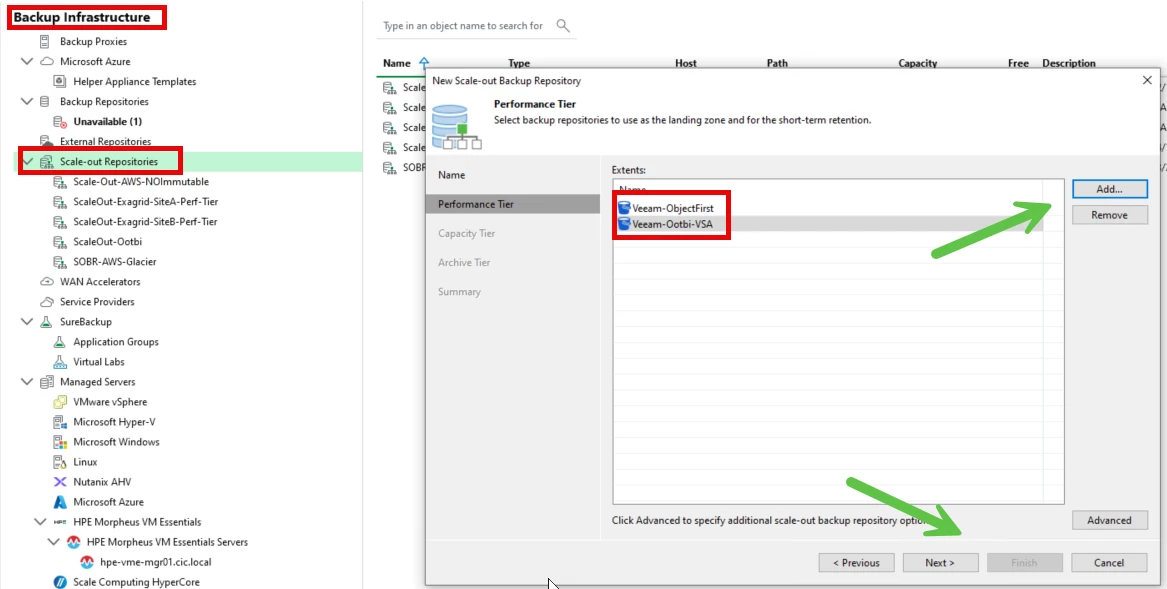Image resolution: width=1167 pixels, height=589 pixels.
Task: Click the ScaleOut-Exagrid-SiteB-Perf-Tier icon
Action: pos(60,222)
